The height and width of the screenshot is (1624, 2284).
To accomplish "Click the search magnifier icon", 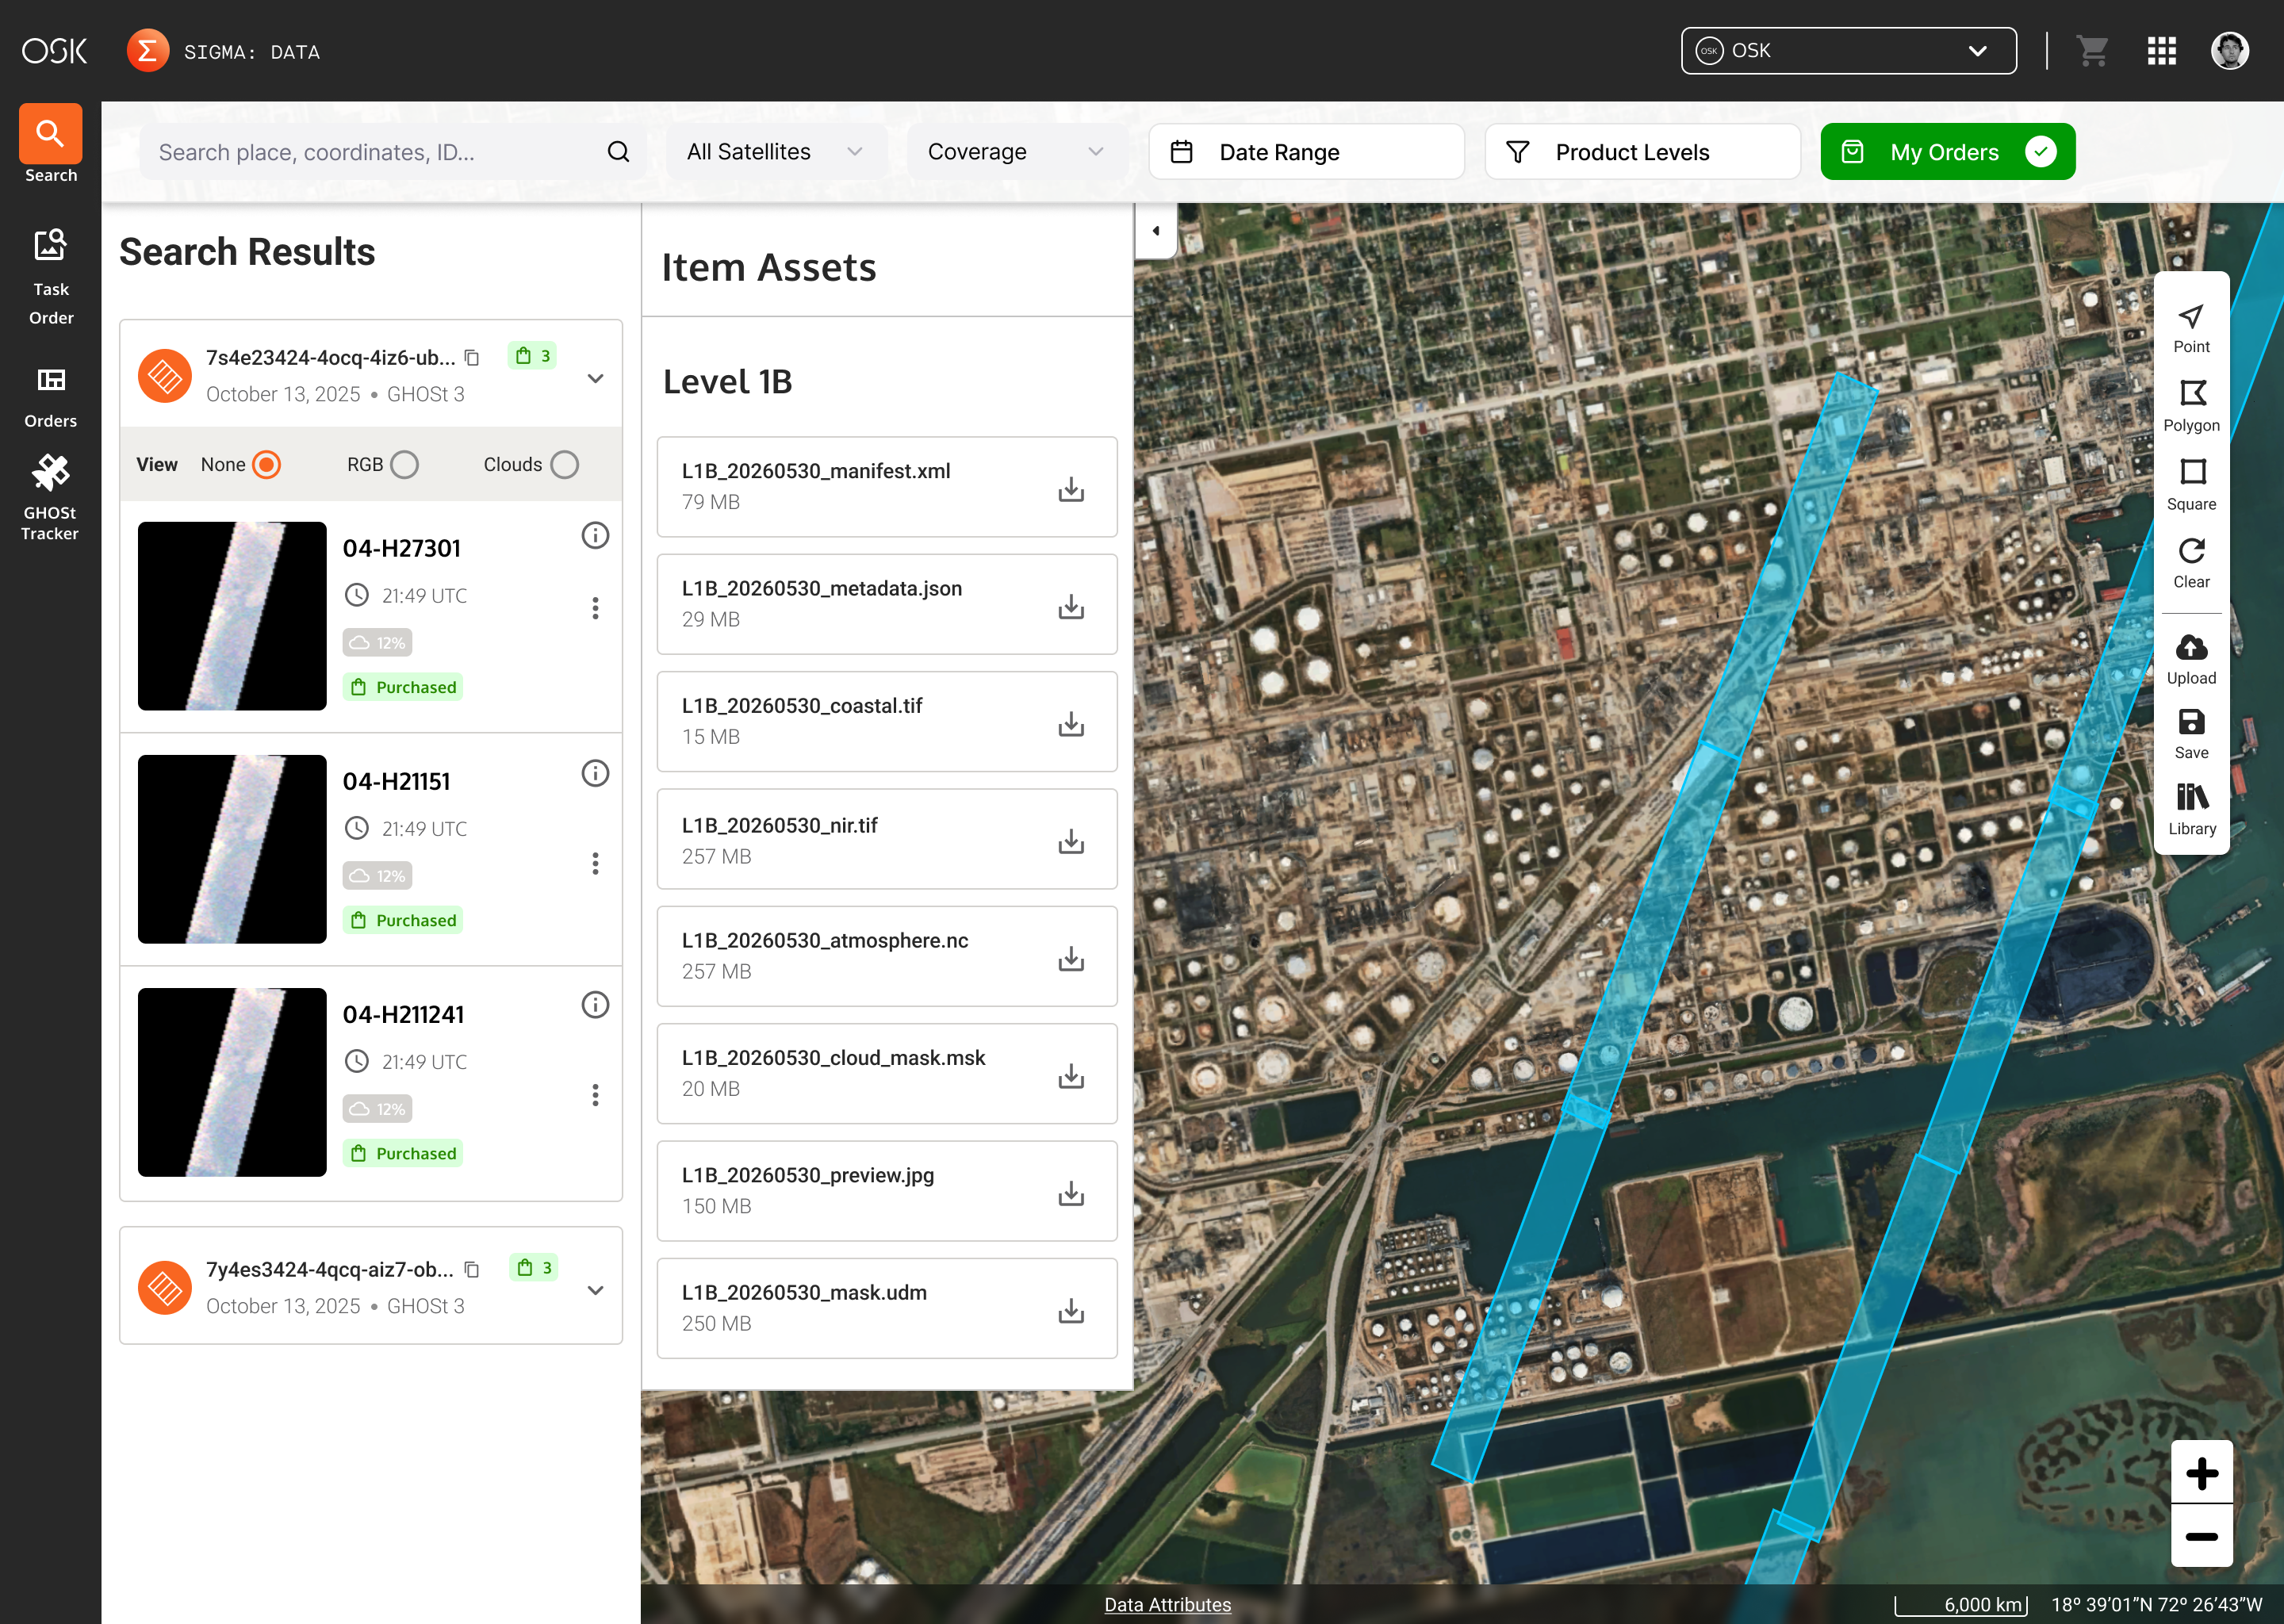I will pos(618,152).
